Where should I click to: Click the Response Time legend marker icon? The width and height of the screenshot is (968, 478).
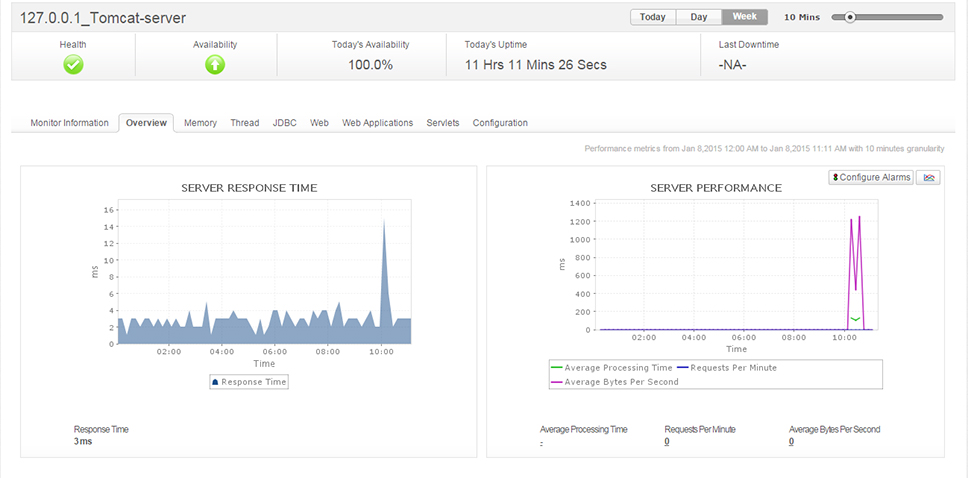click(x=215, y=382)
